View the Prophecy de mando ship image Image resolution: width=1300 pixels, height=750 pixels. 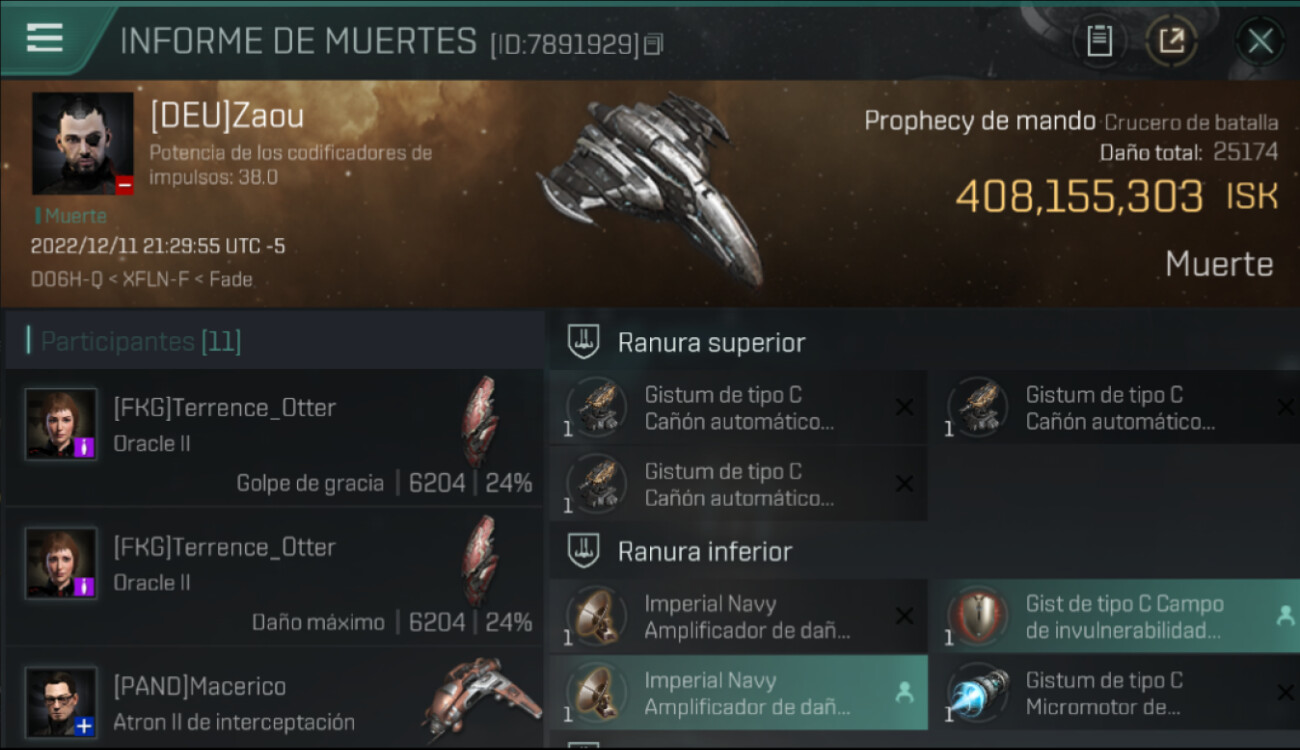click(x=650, y=190)
